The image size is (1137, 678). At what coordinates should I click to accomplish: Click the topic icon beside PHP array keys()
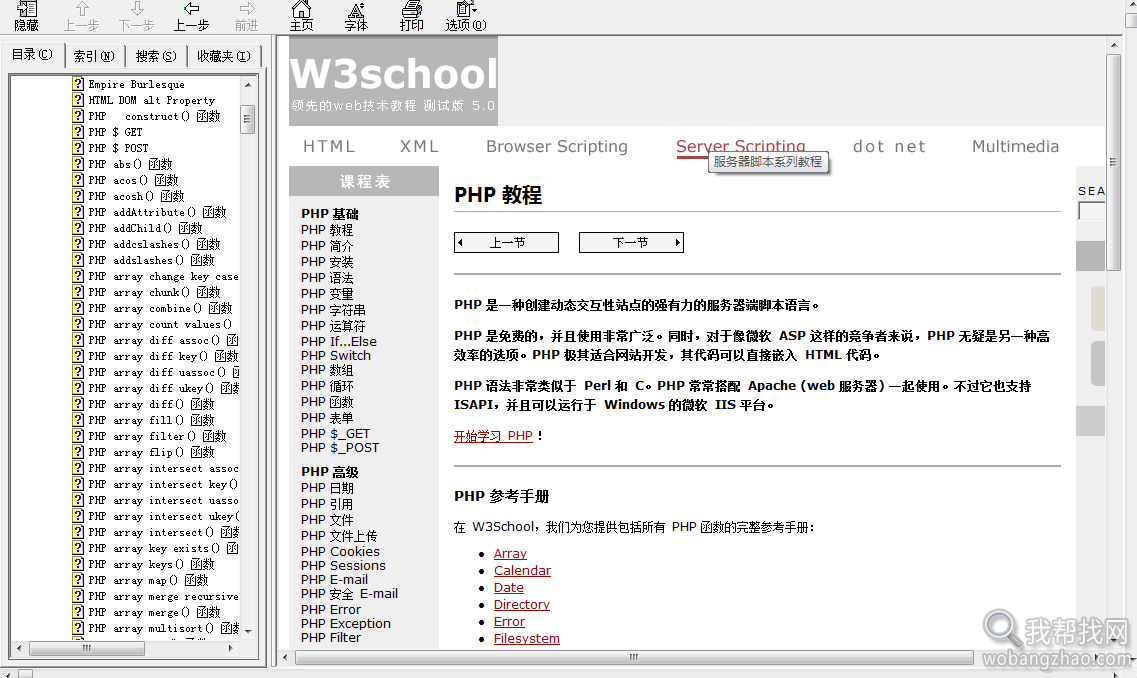[78, 564]
